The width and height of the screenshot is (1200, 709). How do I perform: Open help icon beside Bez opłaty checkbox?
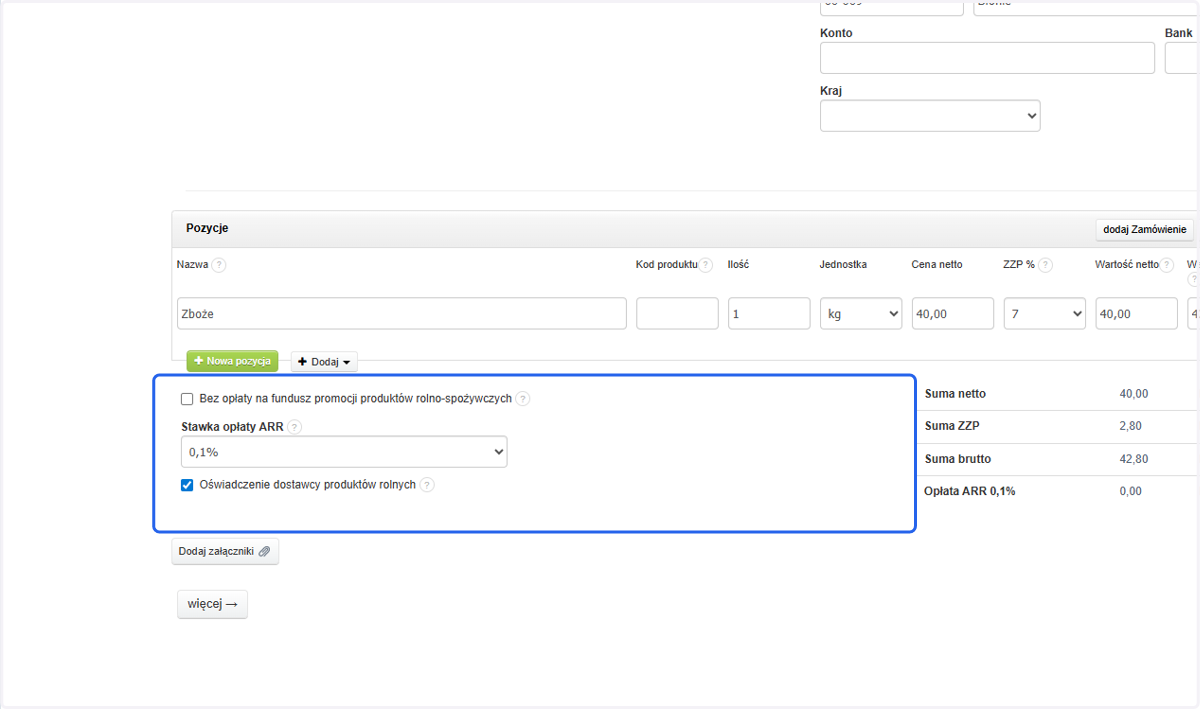point(523,399)
